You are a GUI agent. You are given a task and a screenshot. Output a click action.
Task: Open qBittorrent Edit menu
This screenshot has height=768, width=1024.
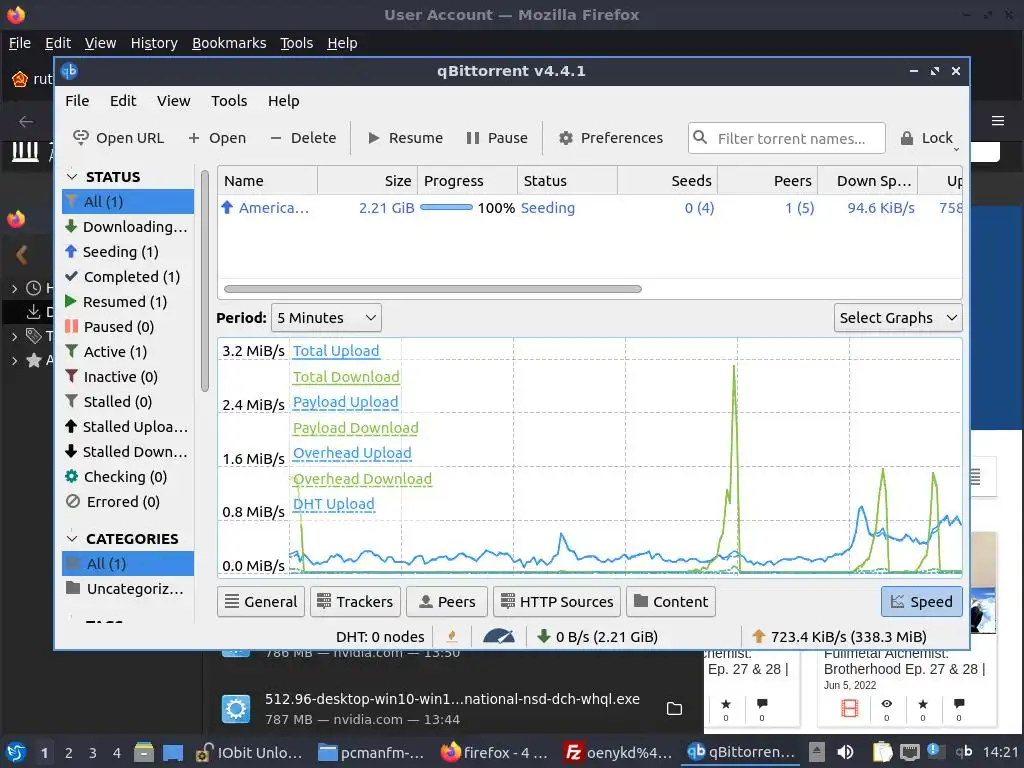[123, 101]
